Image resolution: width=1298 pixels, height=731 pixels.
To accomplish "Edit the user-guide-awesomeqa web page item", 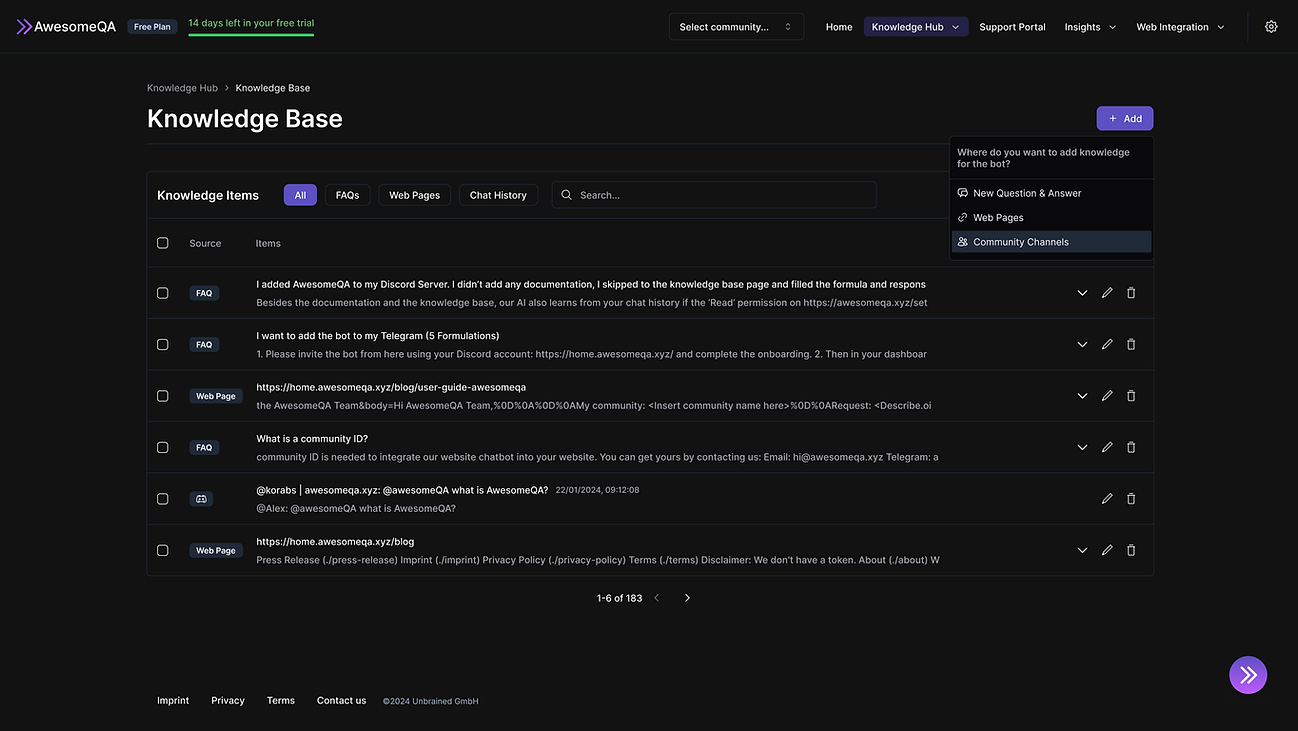I will point(1107,396).
